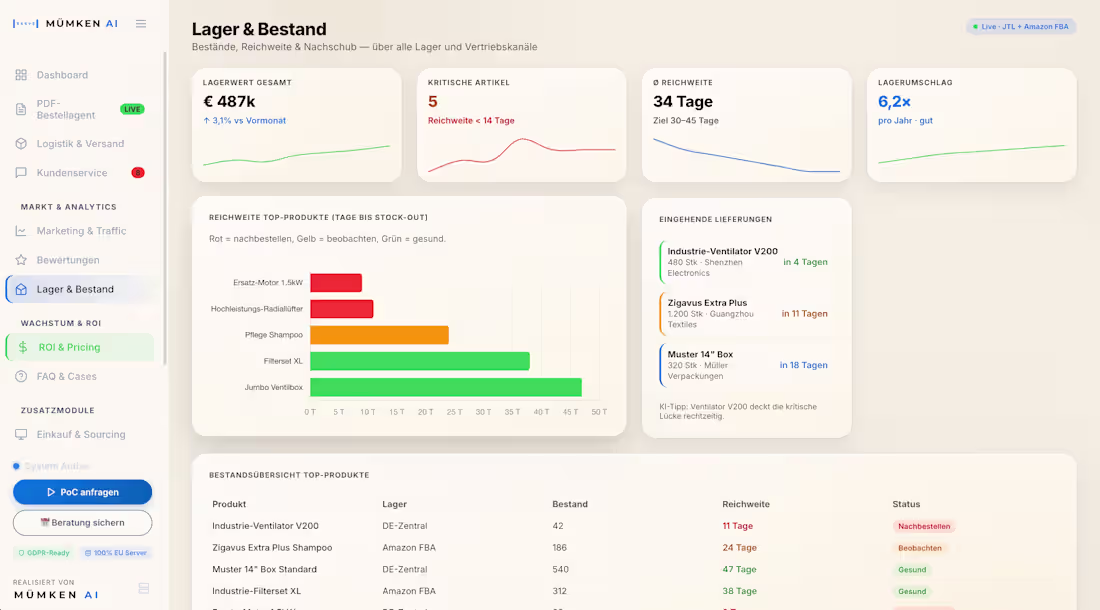The width and height of the screenshot is (1100, 610).
Task: Click the orange Pflege Shampoo bar
Action: click(x=380, y=334)
